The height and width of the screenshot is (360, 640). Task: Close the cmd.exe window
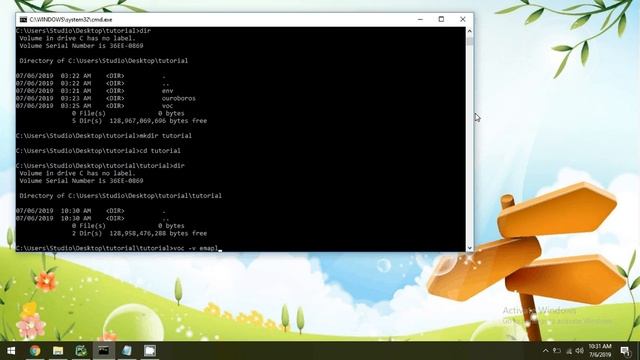(462, 19)
